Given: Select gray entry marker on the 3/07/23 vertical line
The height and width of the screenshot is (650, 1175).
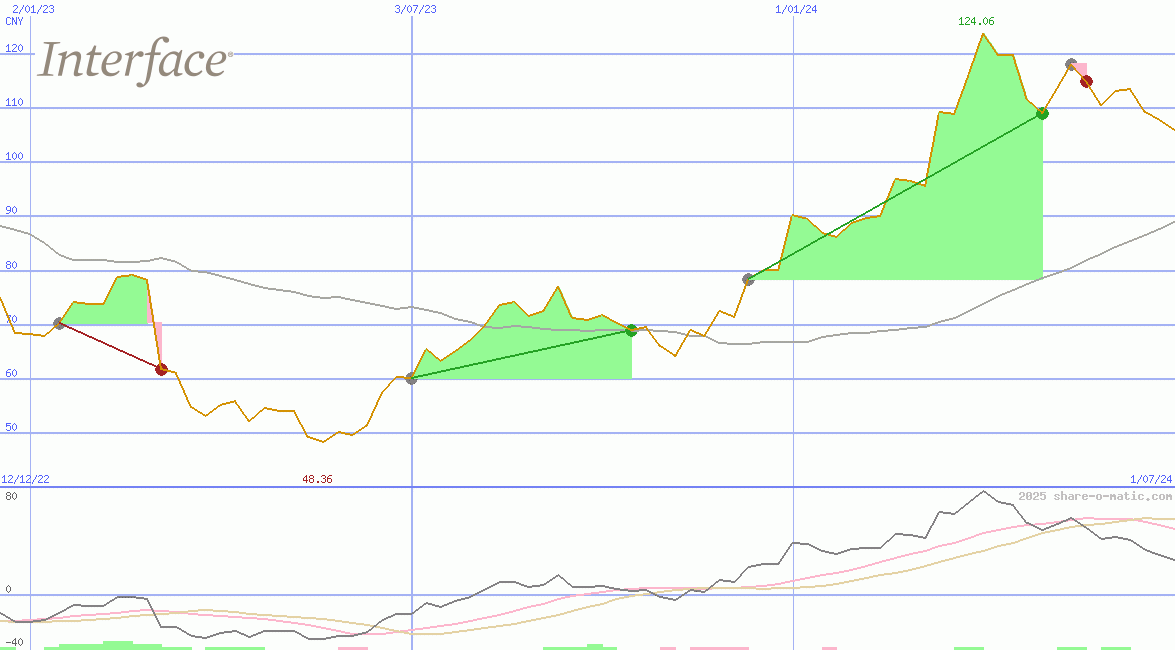Looking at the screenshot, I should coord(411,378).
